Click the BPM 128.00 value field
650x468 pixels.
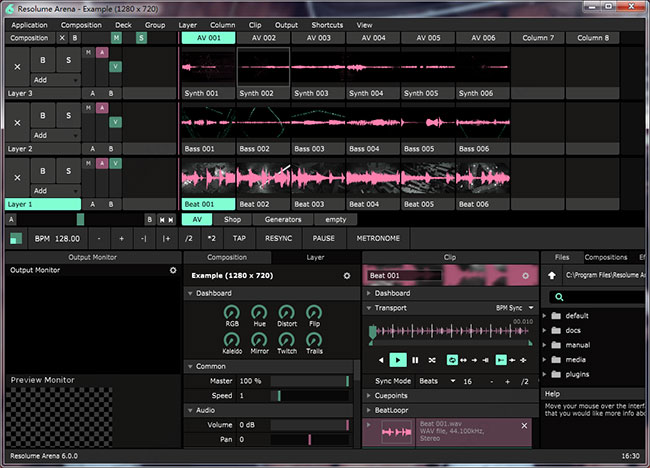coord(58,239)
